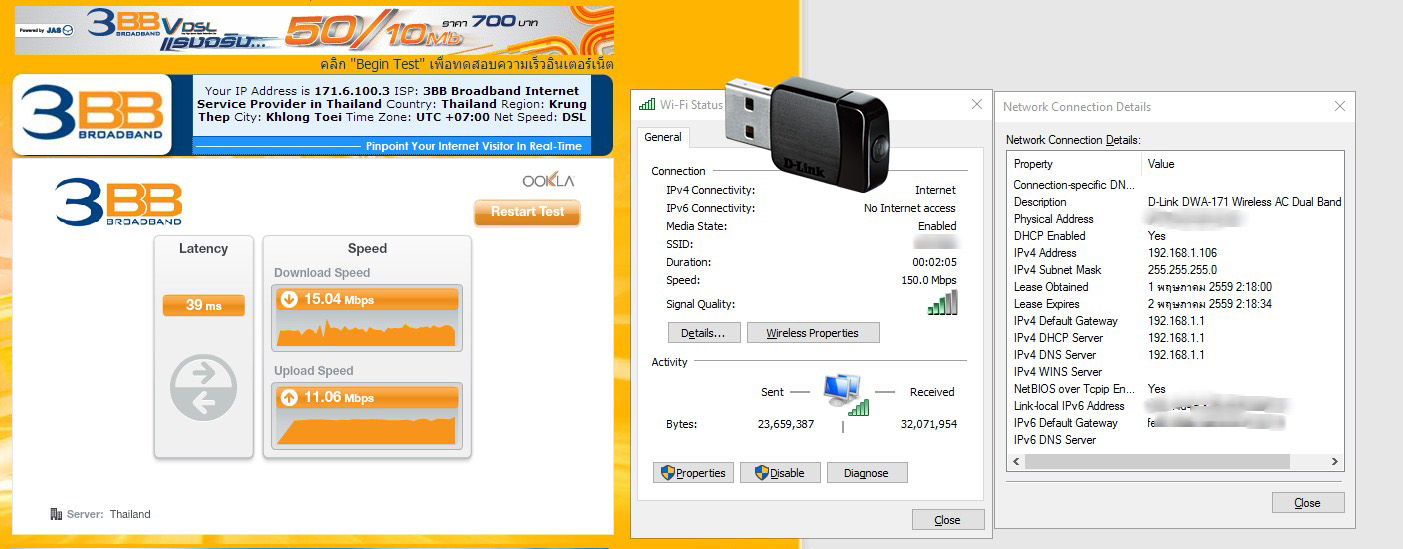
Task: Click the Disable button in Wi-Fi Status
Action: 780,473
